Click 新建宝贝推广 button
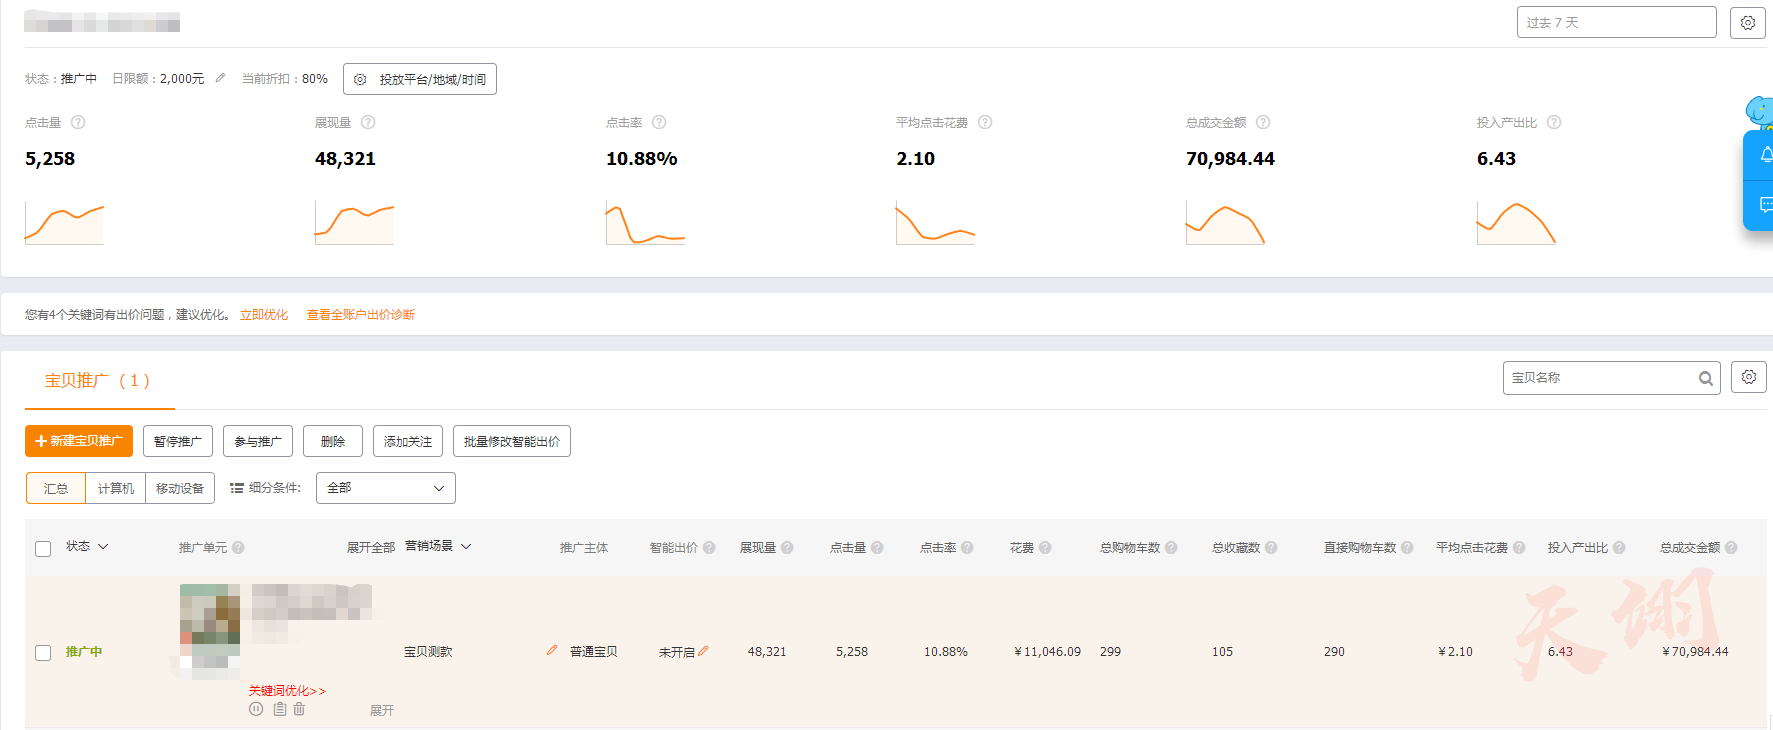1773x730 pixels. tap(79, 441)
